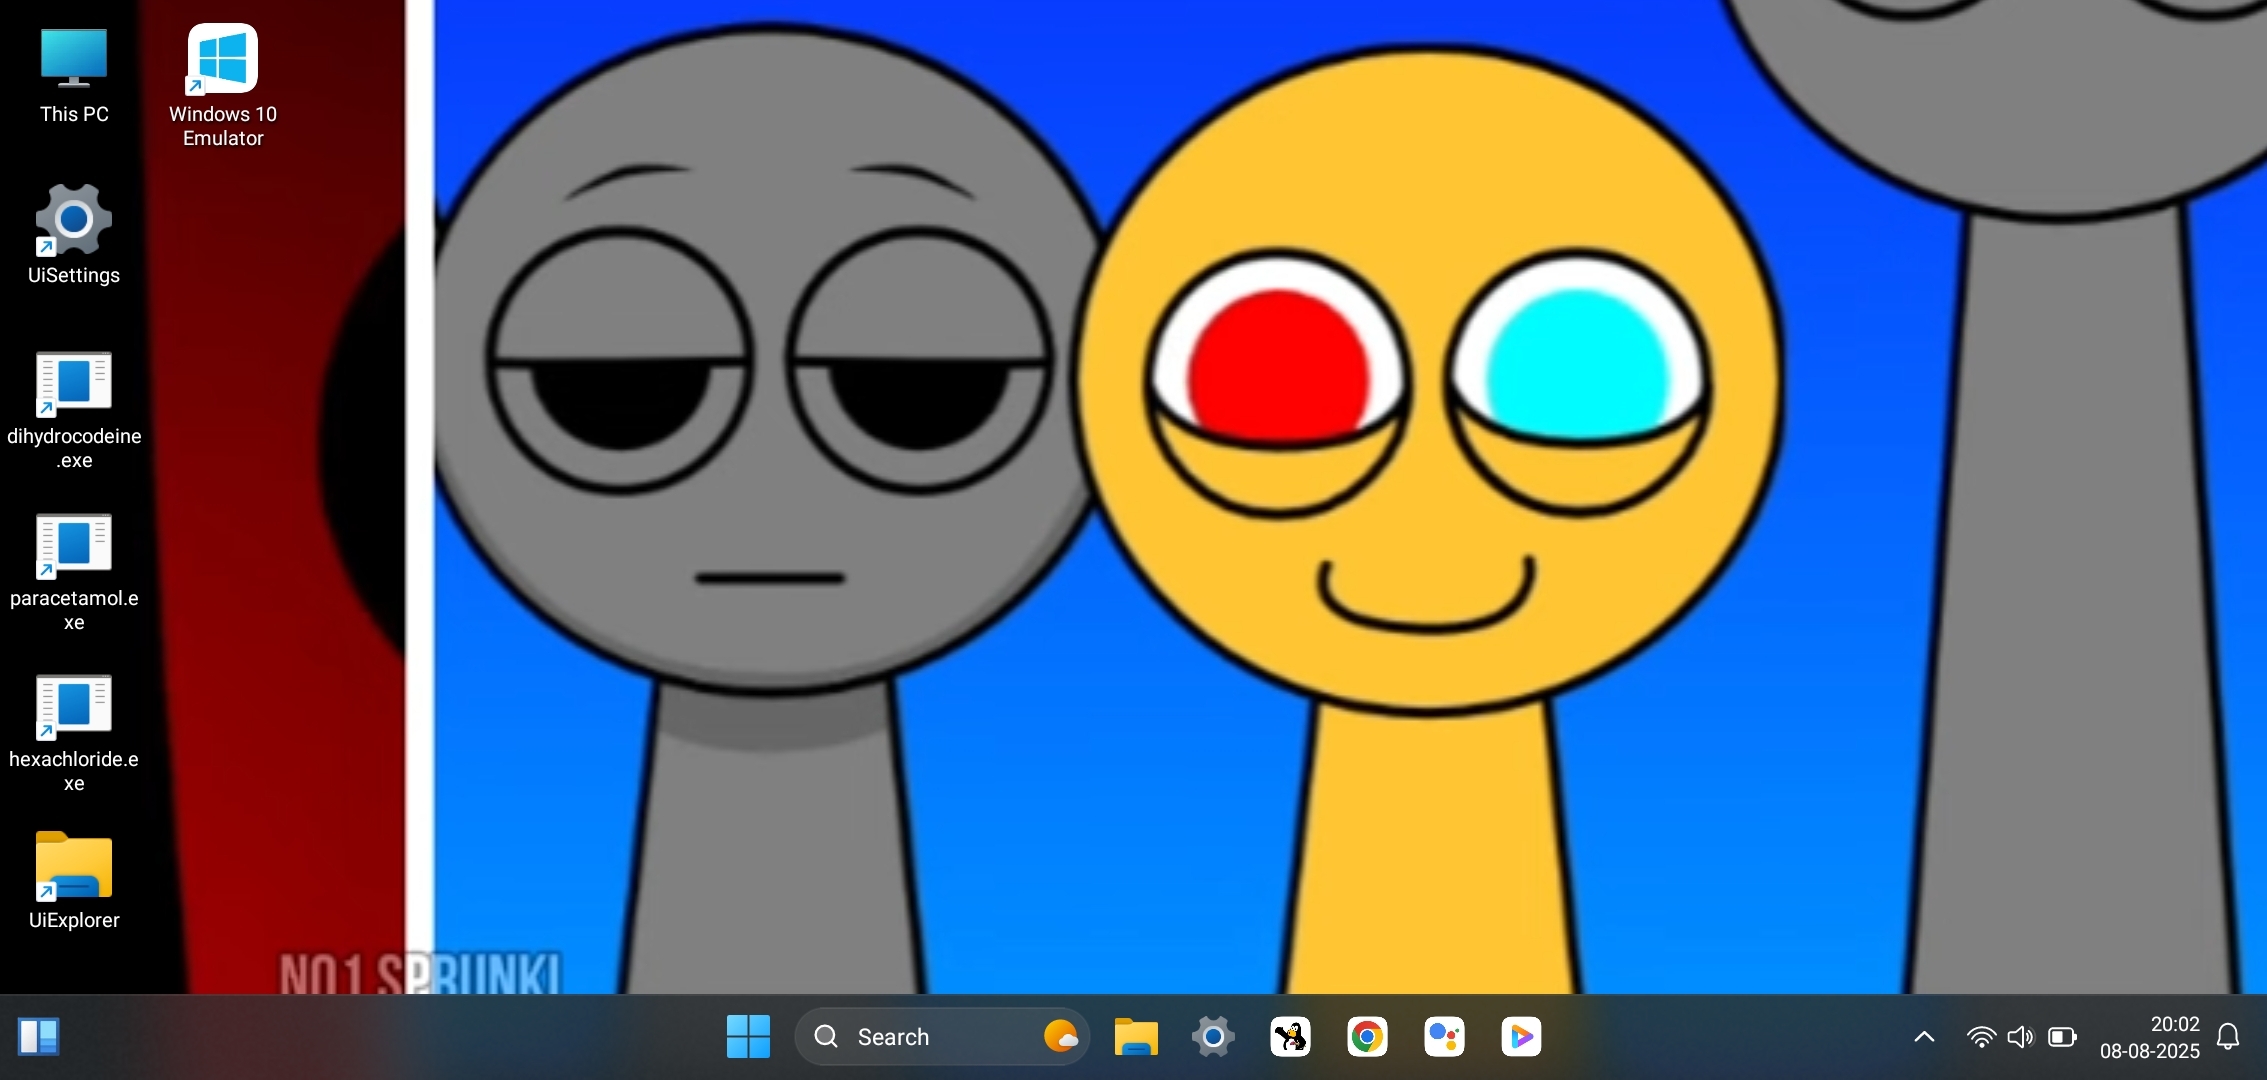Image resolution: width=2267 pixels, height=1080 pixels.
Task: Open the widgets panel icon in the taskbar corner
Action: [x=39, y=1037]
